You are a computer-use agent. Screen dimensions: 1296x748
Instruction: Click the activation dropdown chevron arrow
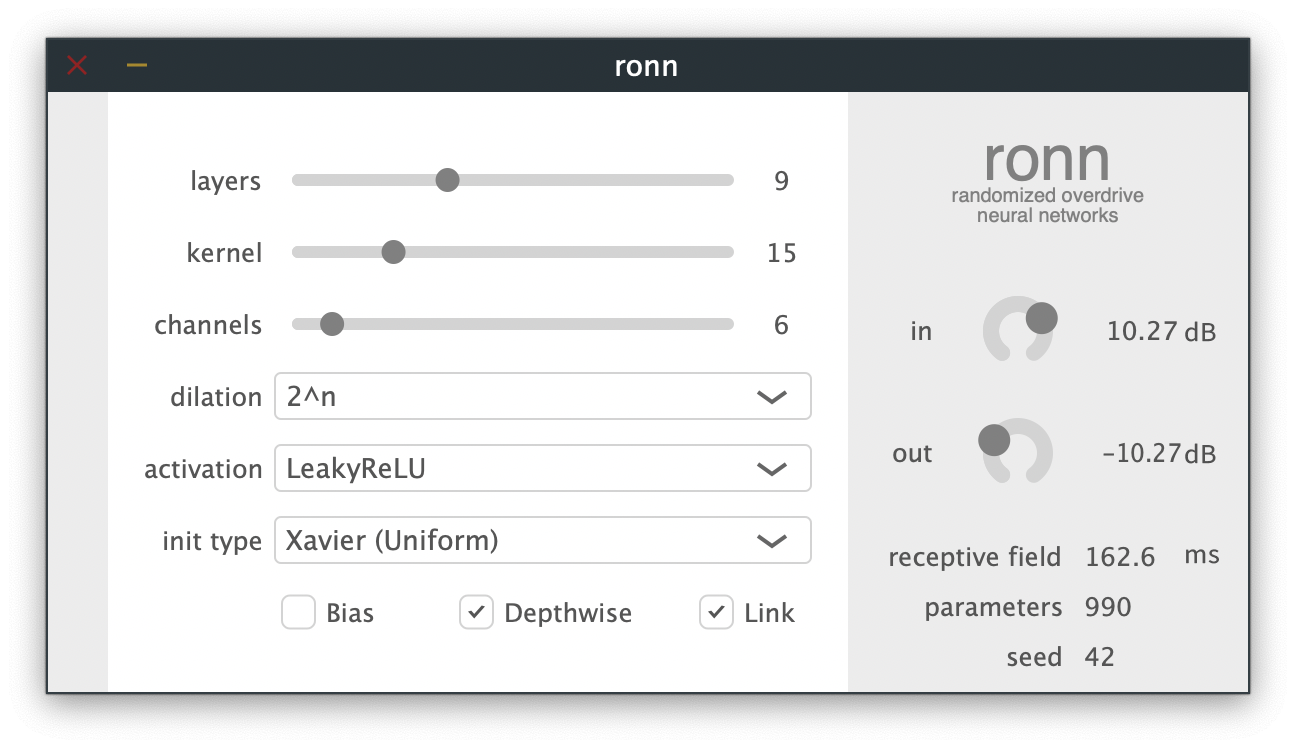pos(771,469)
